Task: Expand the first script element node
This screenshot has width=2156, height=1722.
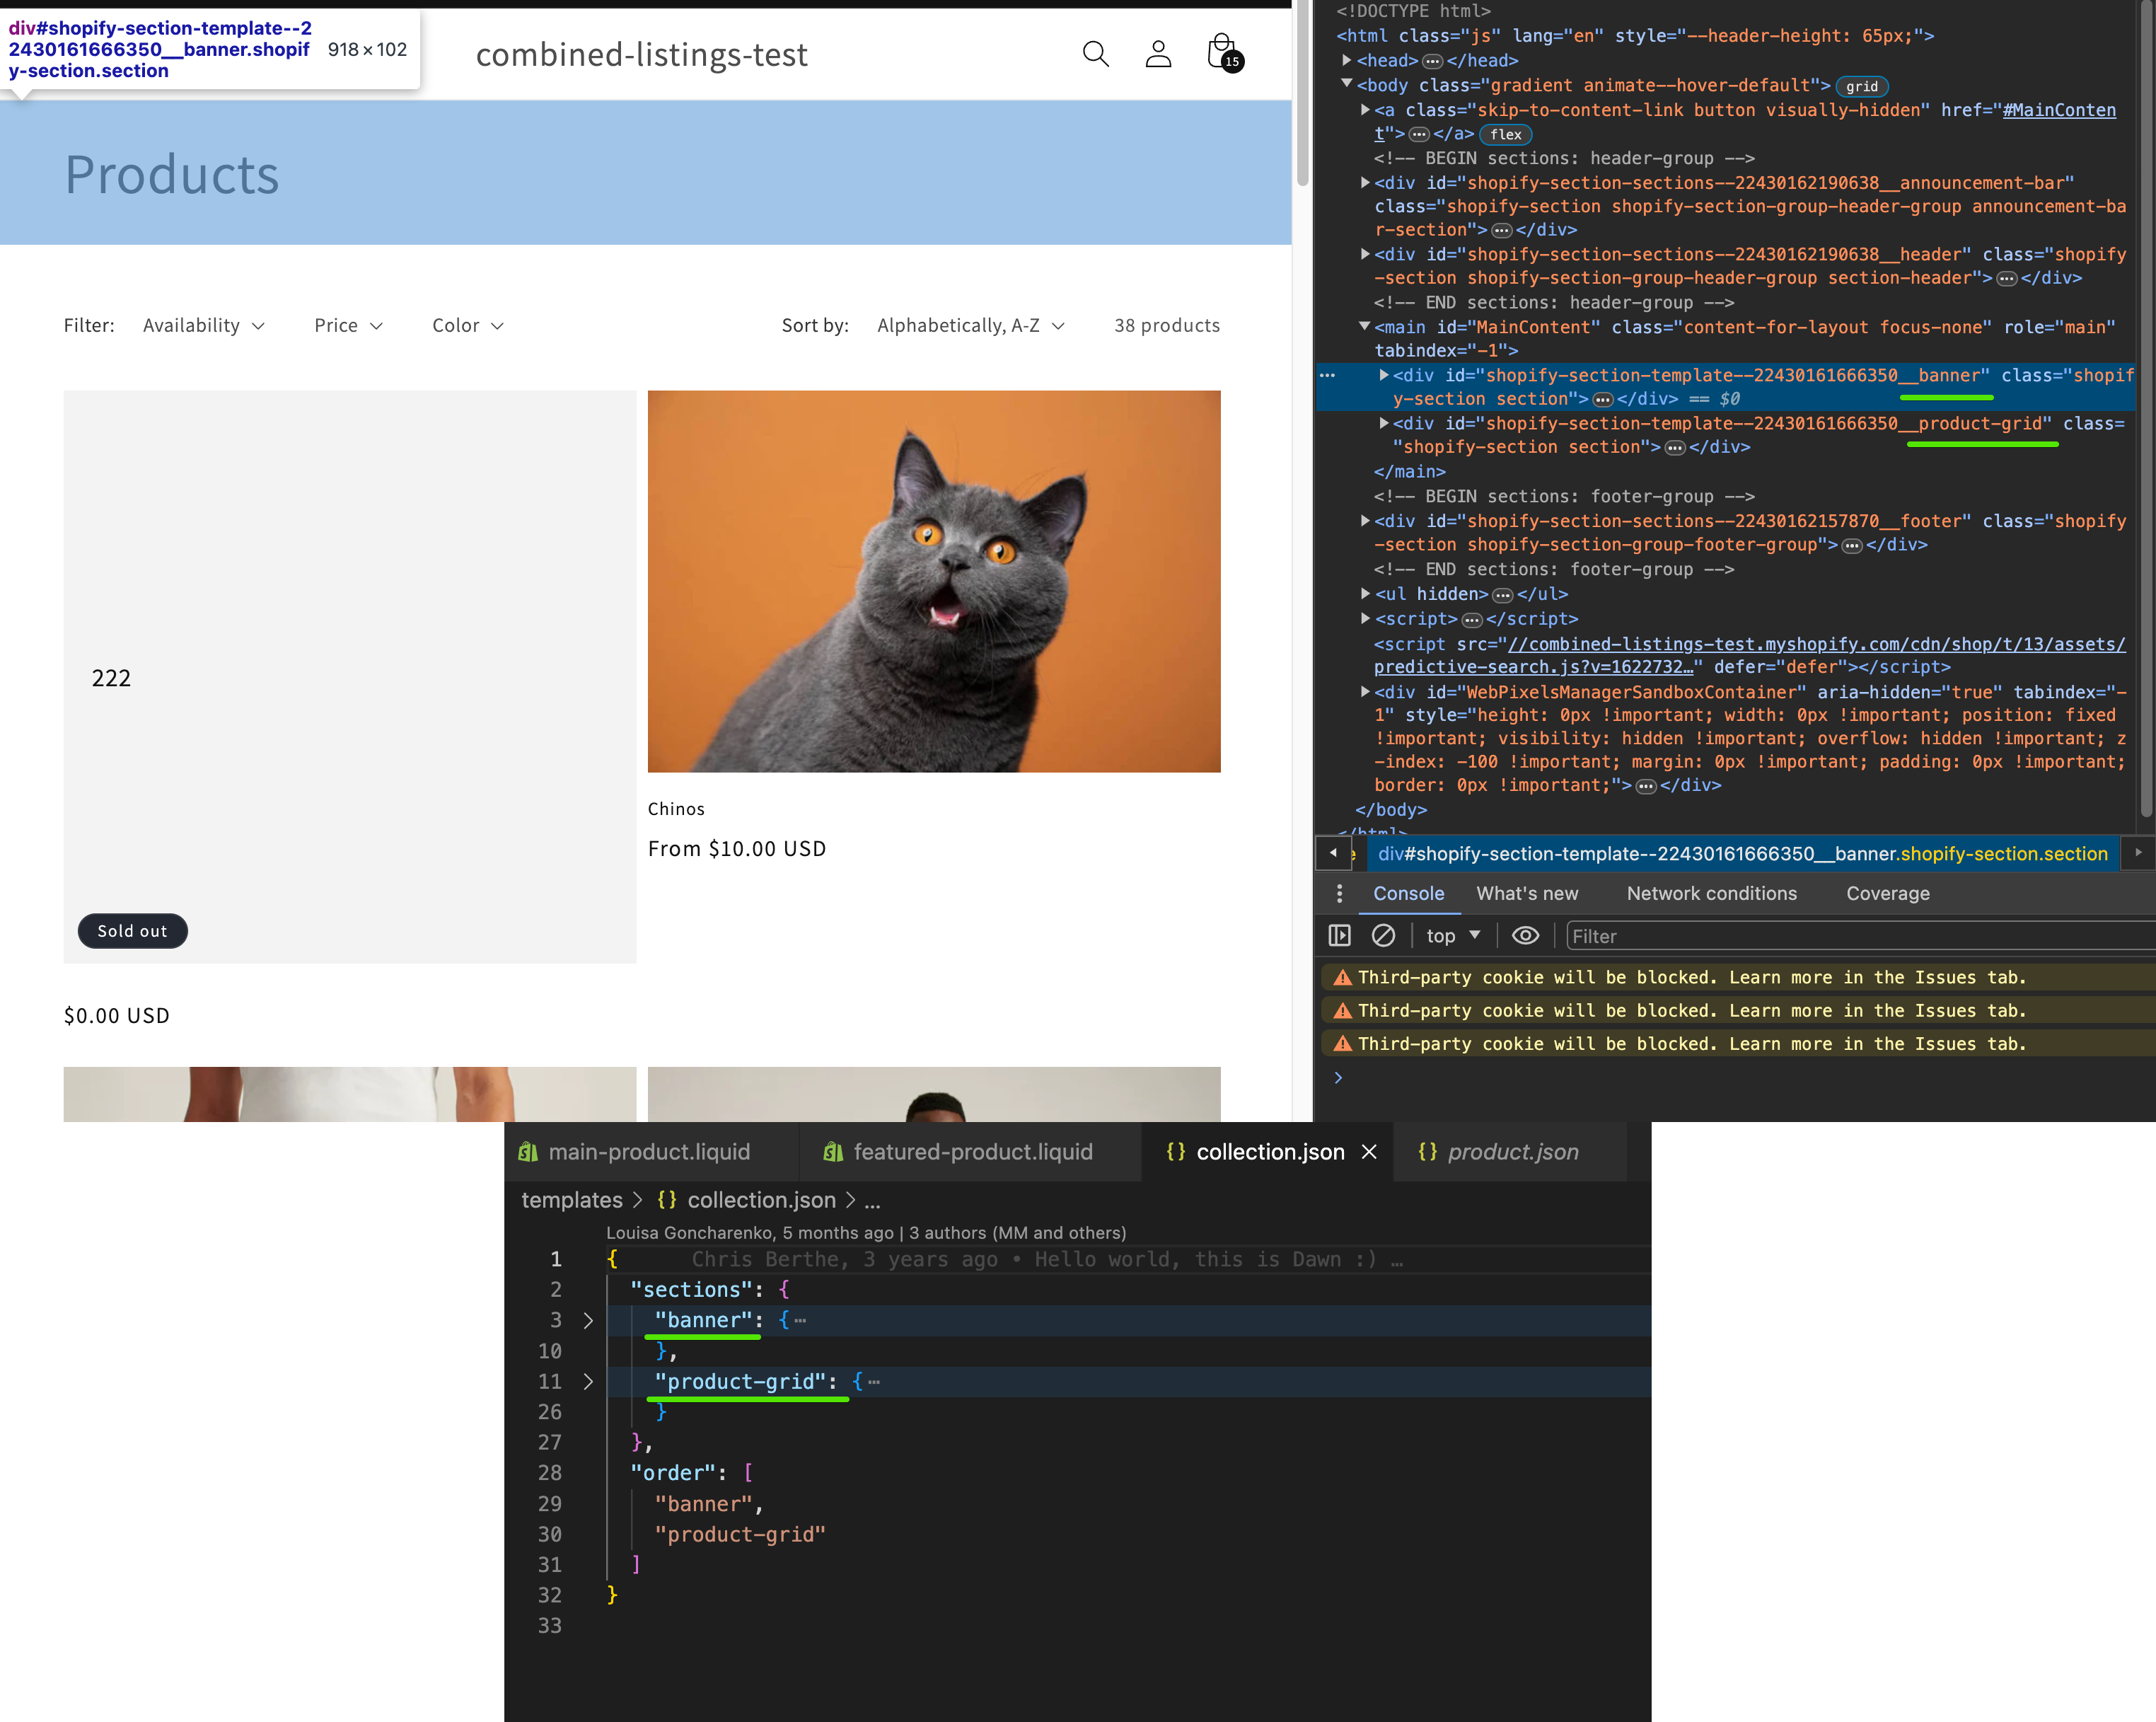Action: [1365, 618]
